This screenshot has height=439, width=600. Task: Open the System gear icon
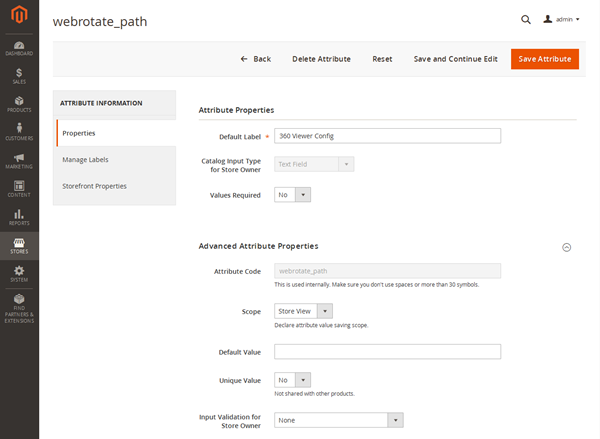coord(19,274)
